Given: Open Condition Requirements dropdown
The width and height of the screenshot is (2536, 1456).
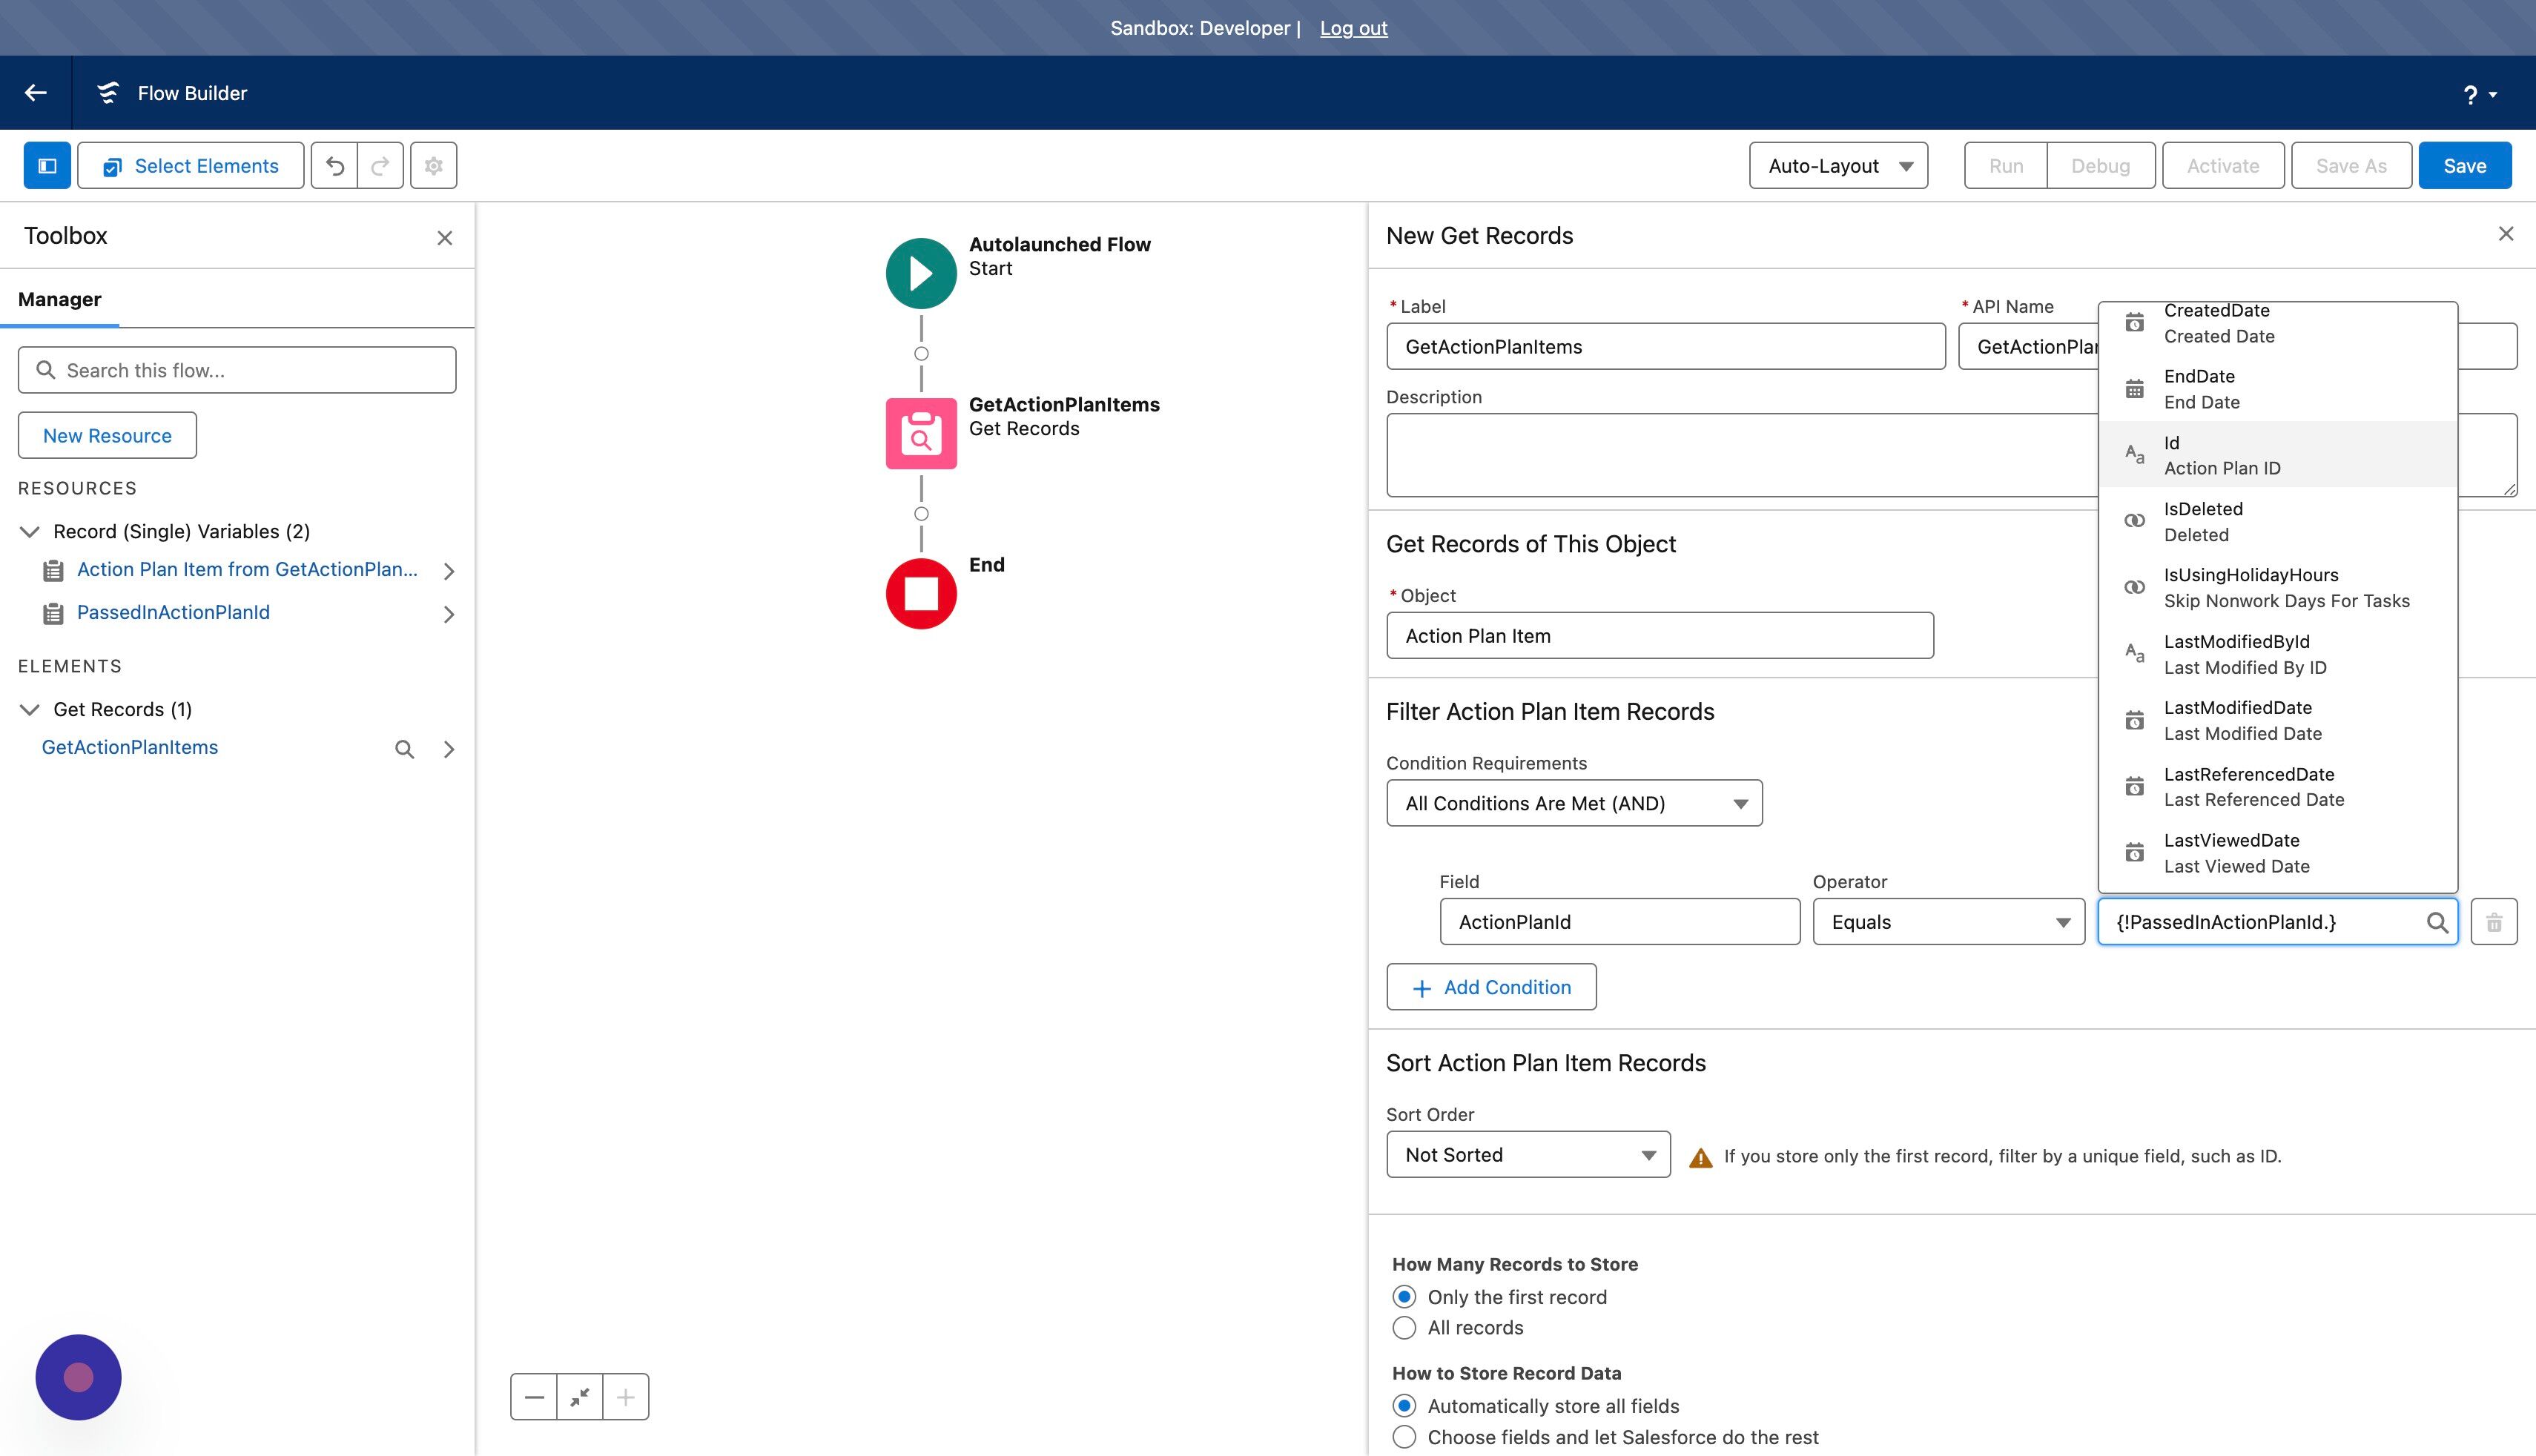Looking at the screenshot, I should coord(1574,803).
